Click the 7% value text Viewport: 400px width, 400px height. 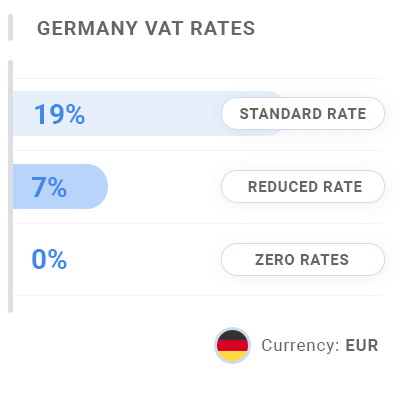[49, 187]
